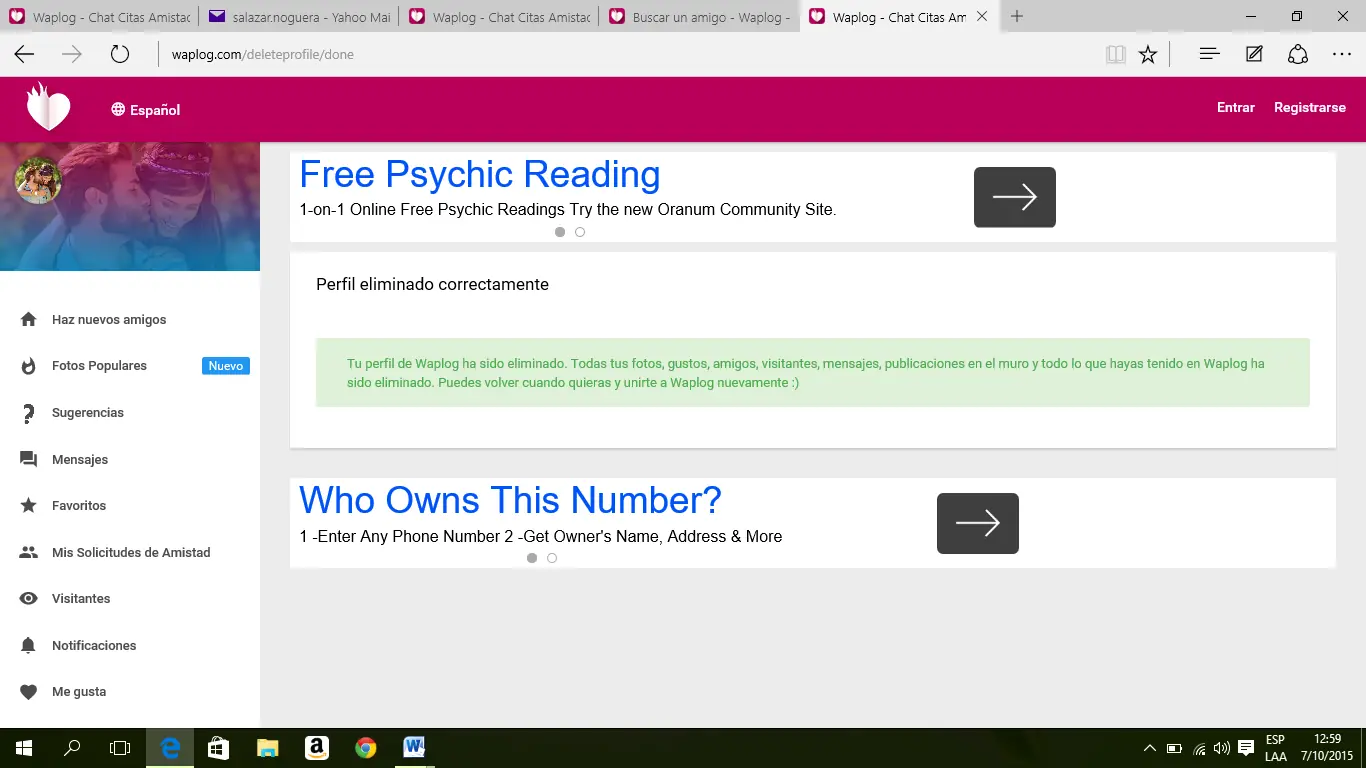Switch to the salazar.noguera Yahoo Mail tab

click(299, 17)
